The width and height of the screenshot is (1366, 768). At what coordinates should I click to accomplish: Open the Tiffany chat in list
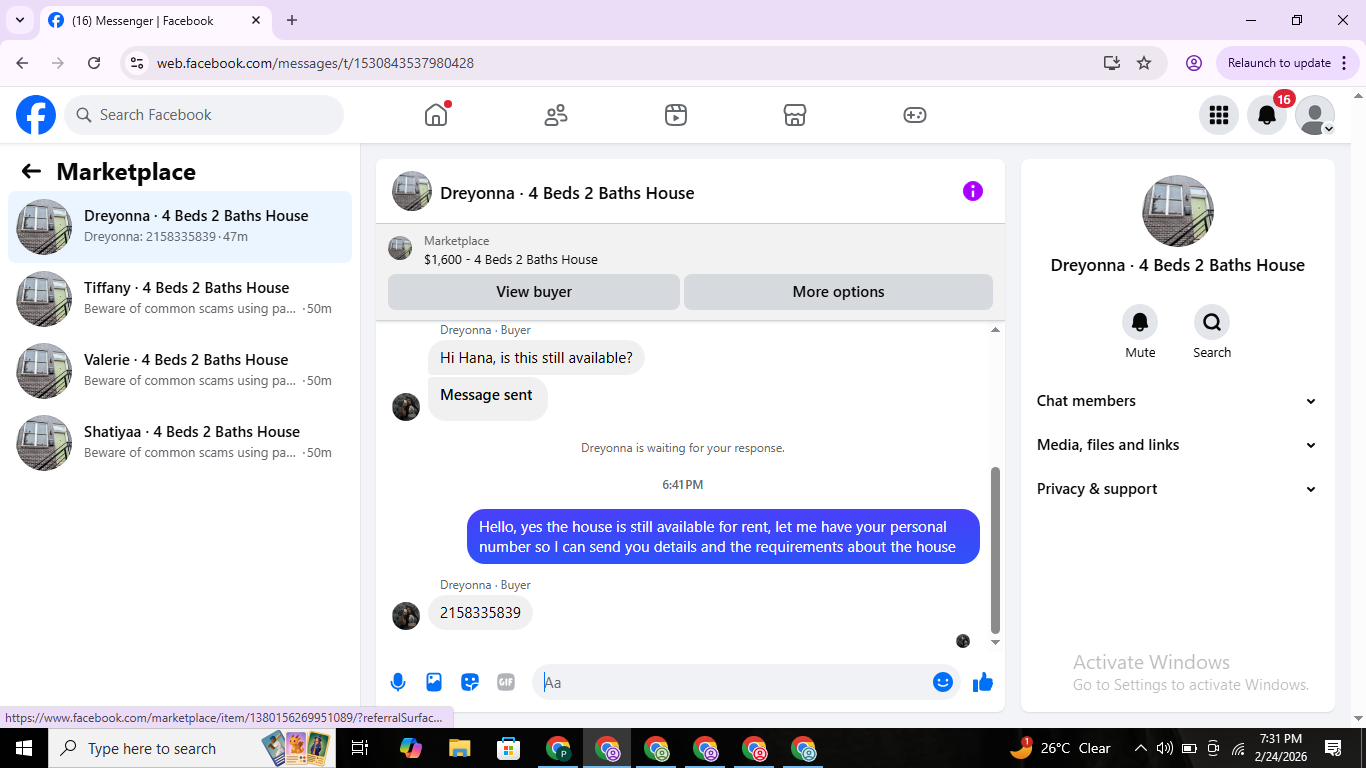point(180,299)
